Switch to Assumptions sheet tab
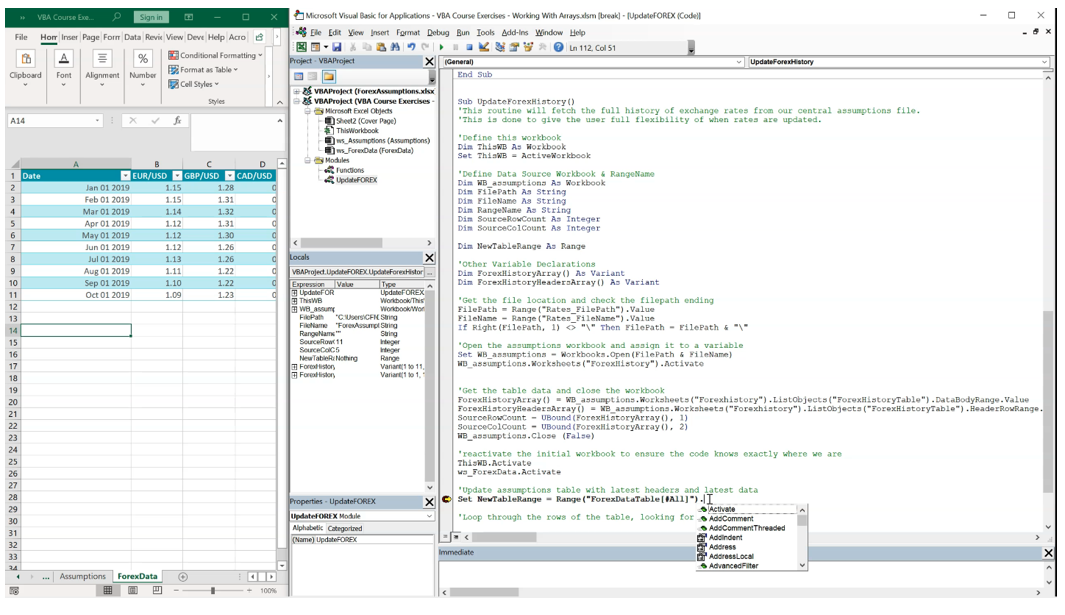The width and height of the screenshot is (1065, 615). click(x=82, y=576)
